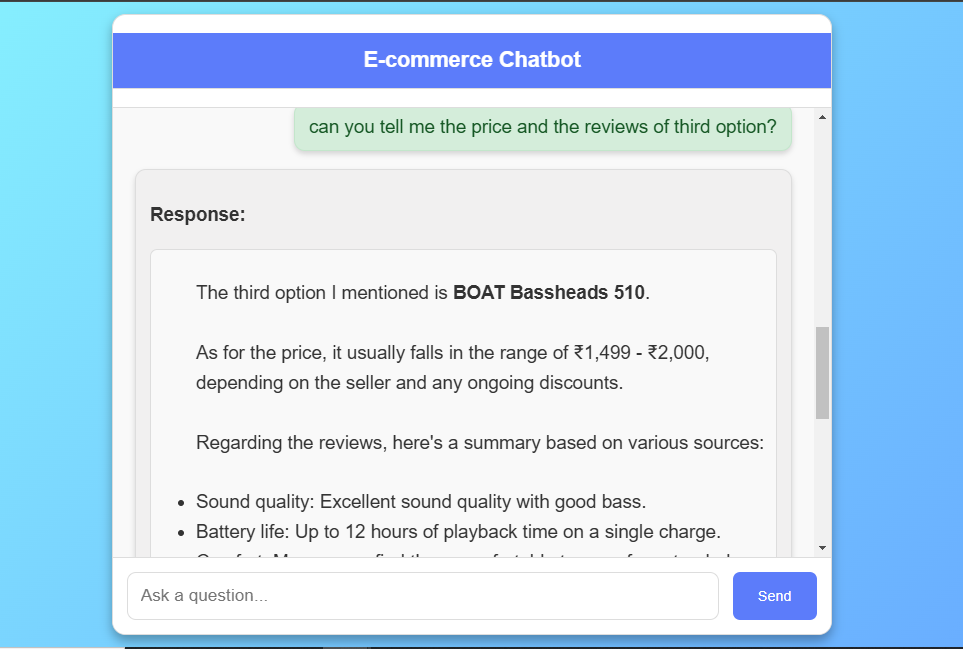Viewport: 963px width, 649px height.
Task: Click bold 'BOAT Bassheads 510' product name
Action: [550, 293]
